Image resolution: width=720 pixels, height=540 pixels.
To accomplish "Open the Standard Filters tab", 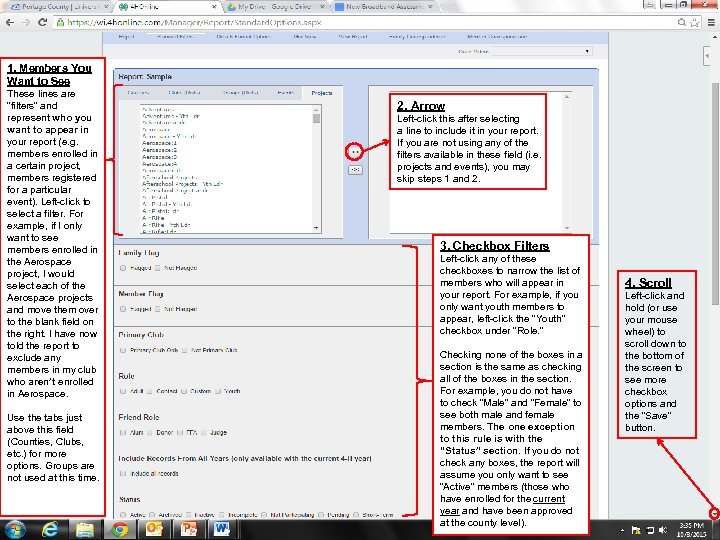I will coord(174,36).
